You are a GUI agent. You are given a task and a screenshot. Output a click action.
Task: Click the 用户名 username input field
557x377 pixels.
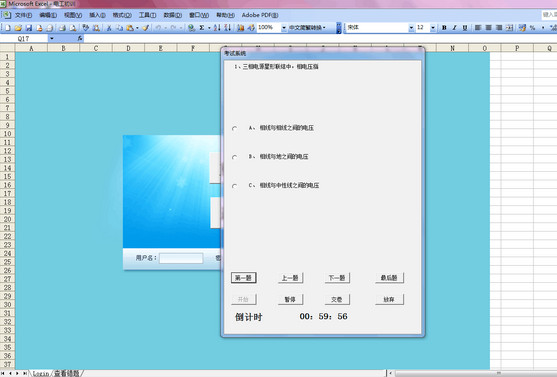(181, 258)
